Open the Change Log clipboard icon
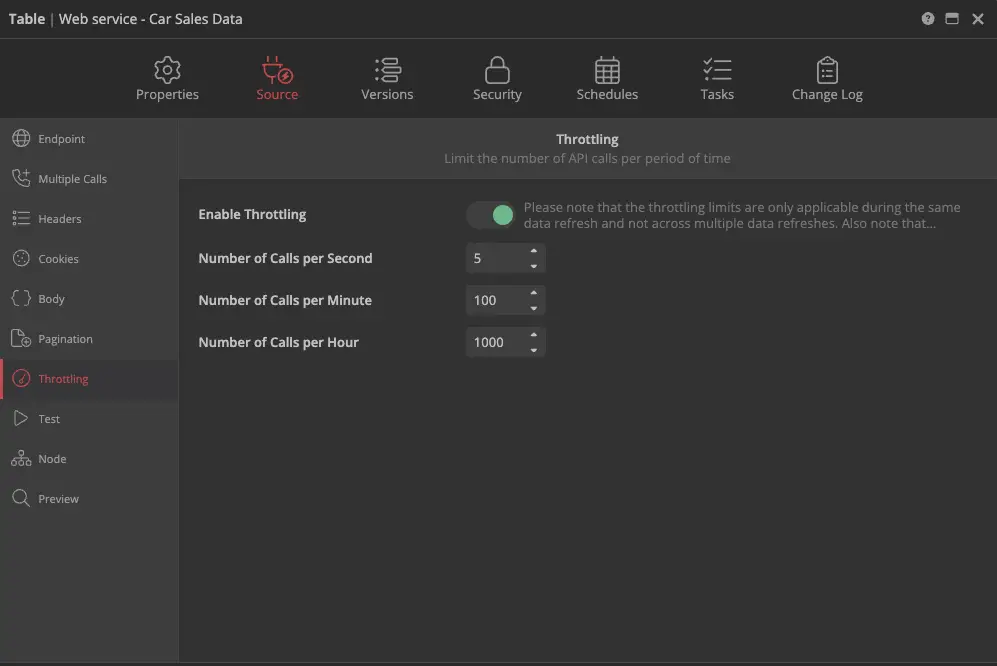This screenshot has height=666, width=997. [827, 70]
